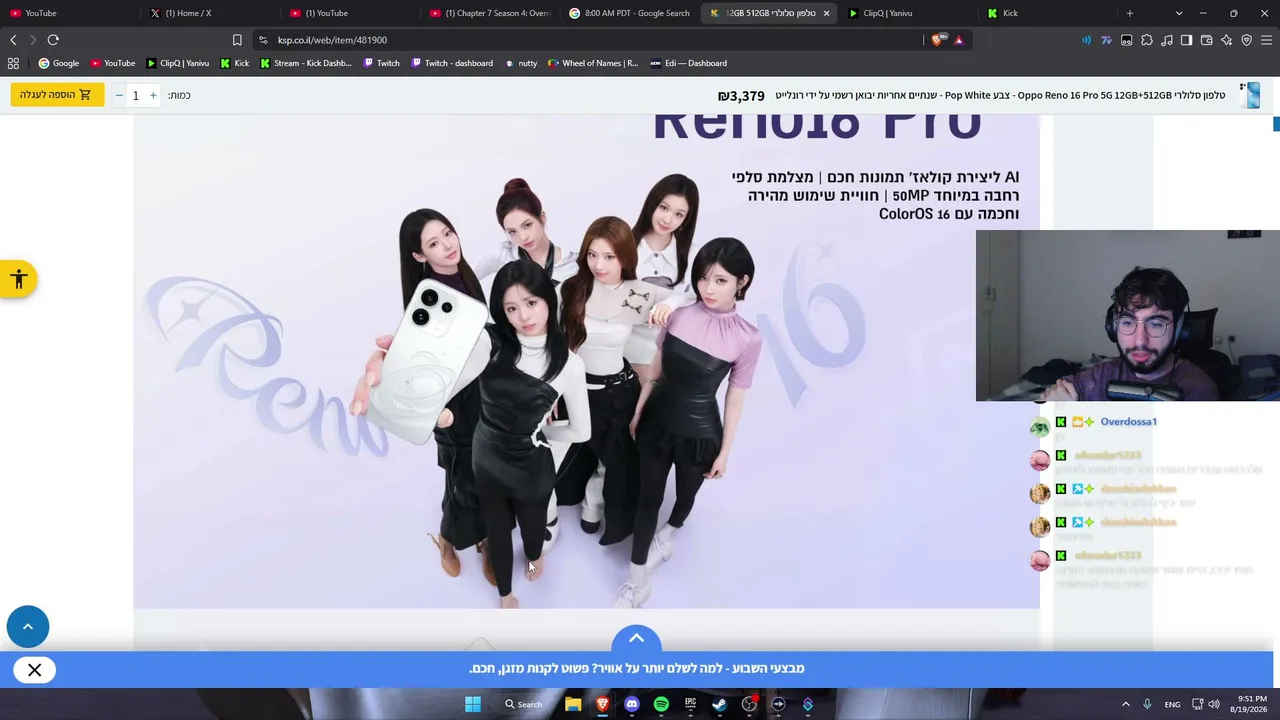The height and width of the screenshot is (720, 1280).
Task: Open Discord from the taskbar
Action: pos(632,704)
